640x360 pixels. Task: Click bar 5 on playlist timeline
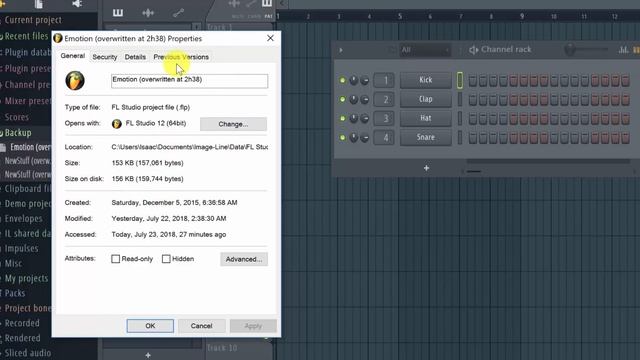pyautogui.click(x=400, y=16)
